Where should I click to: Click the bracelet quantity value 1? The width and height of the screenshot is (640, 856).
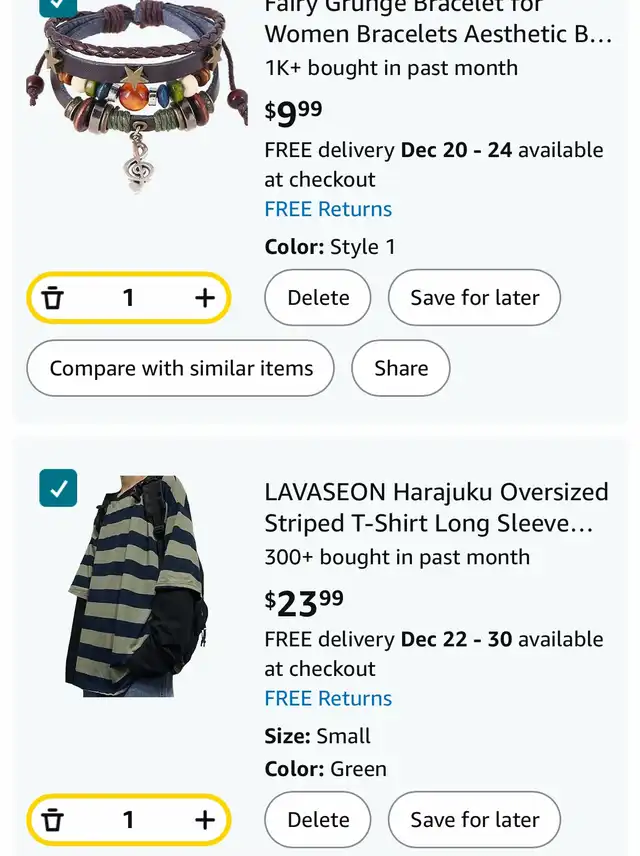[128, 298]
